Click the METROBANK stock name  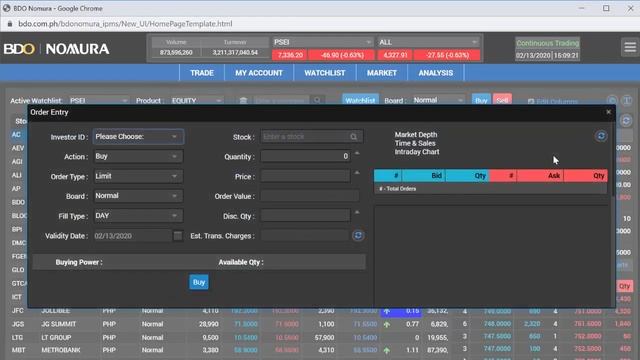pyautogui.click(x=61, y=350)
